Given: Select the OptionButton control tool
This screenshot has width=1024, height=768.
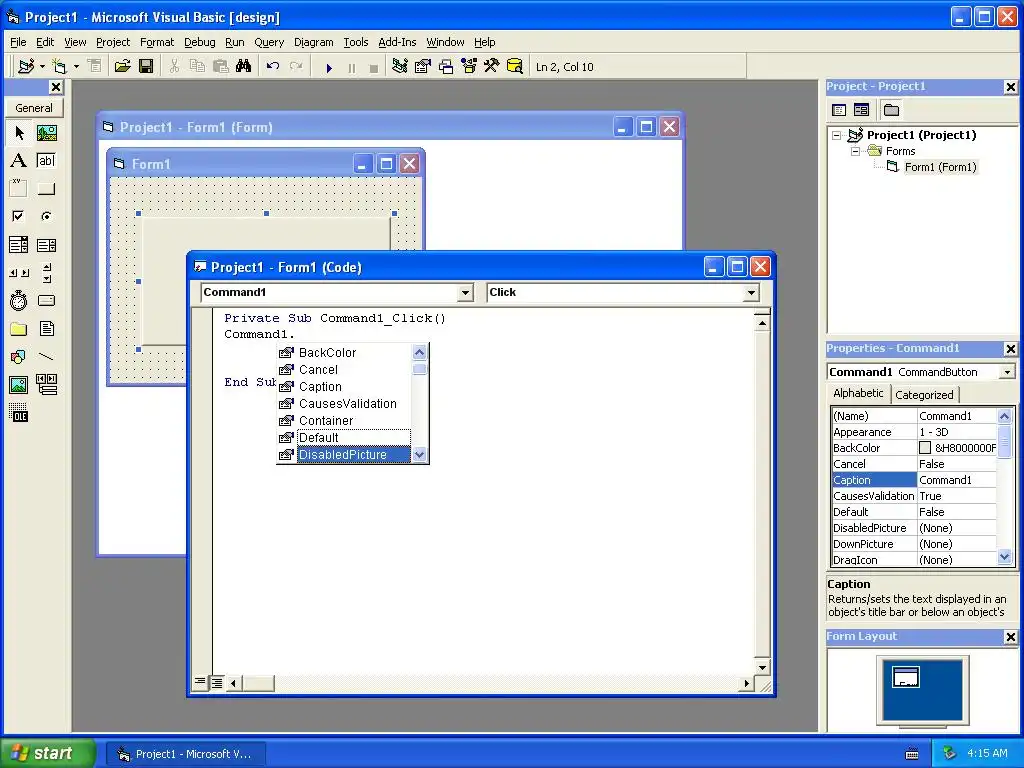Looking at the screenshot, I should [x=46, y=216].
